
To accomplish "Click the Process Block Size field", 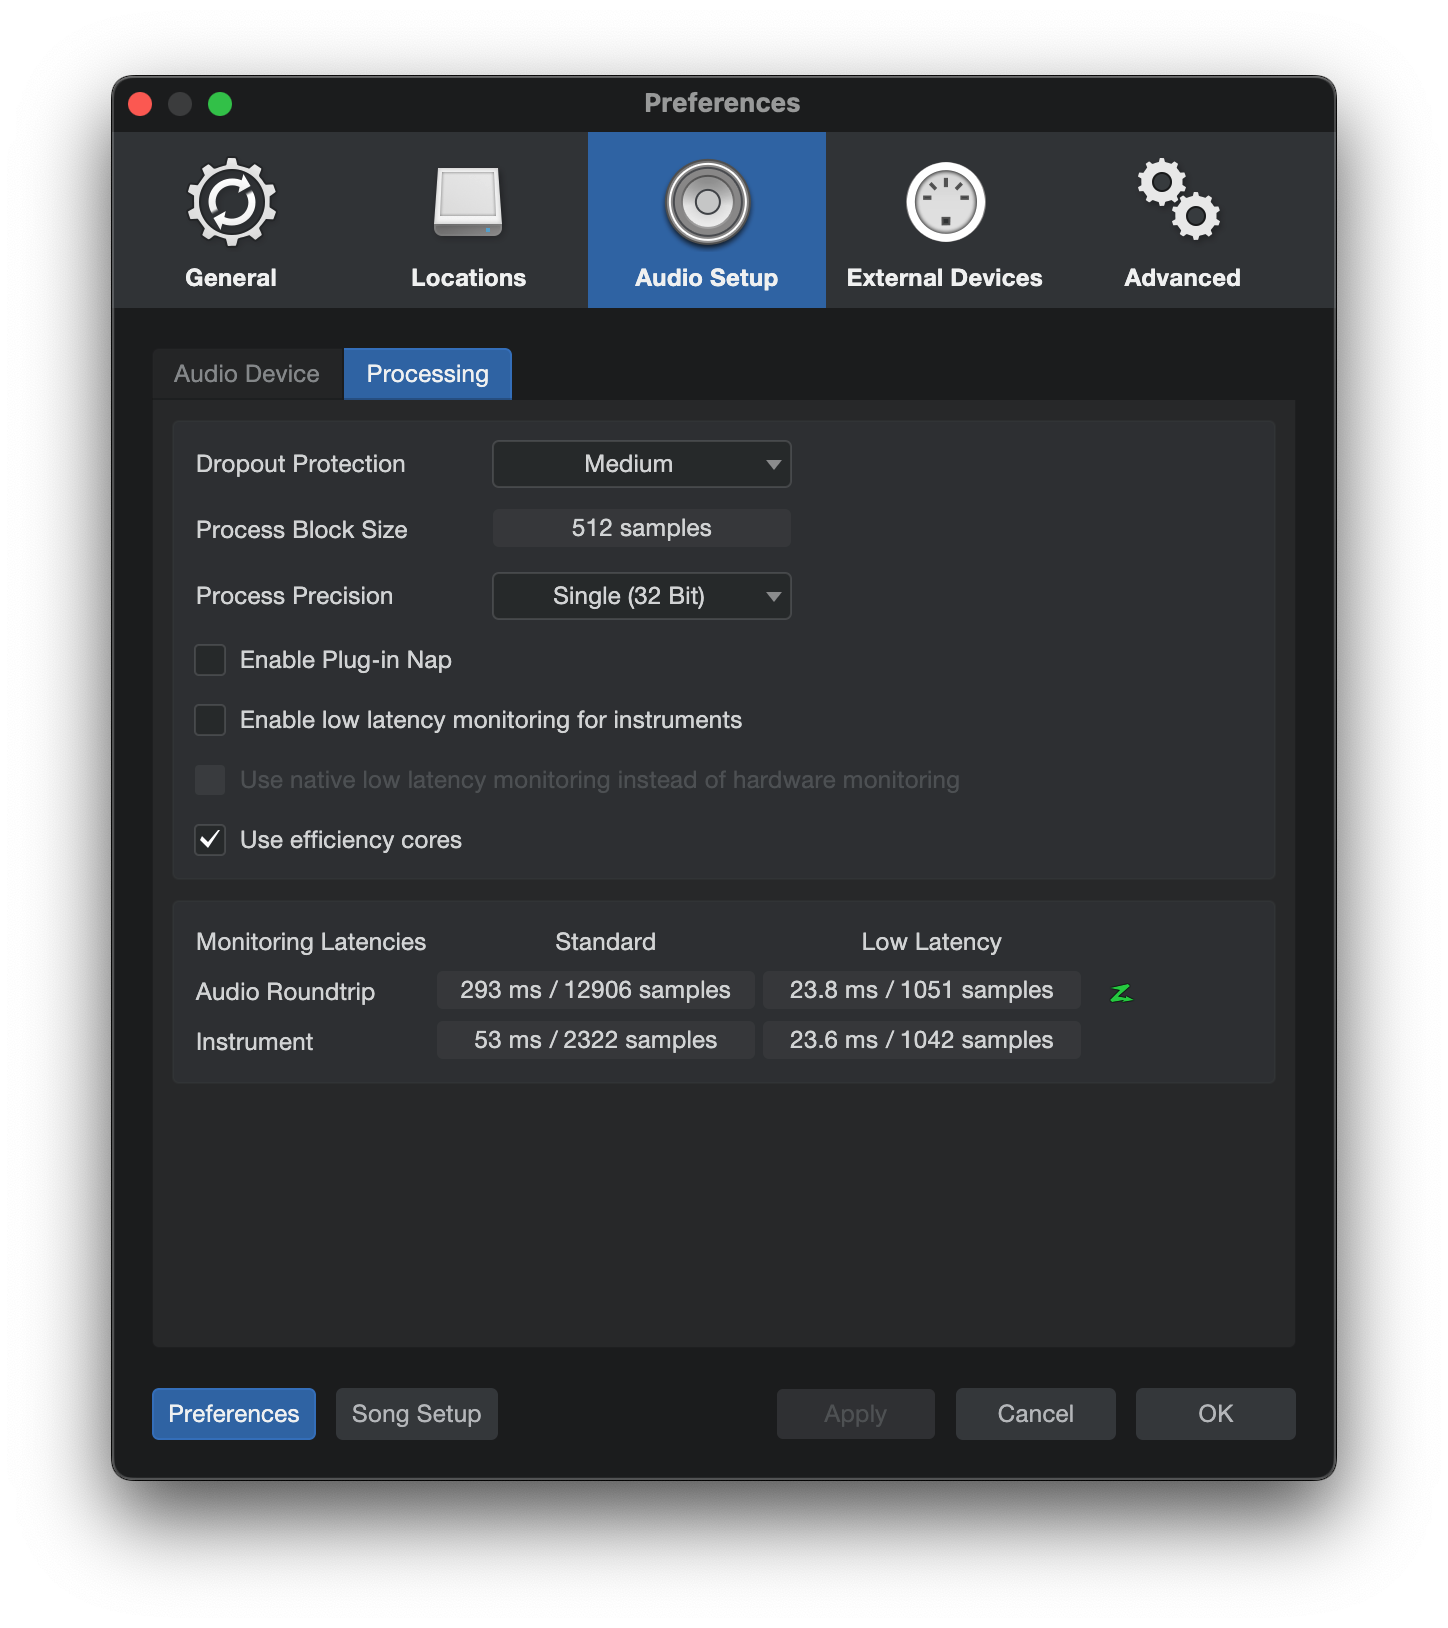I will pyautogui.click(x=641, y=528).
